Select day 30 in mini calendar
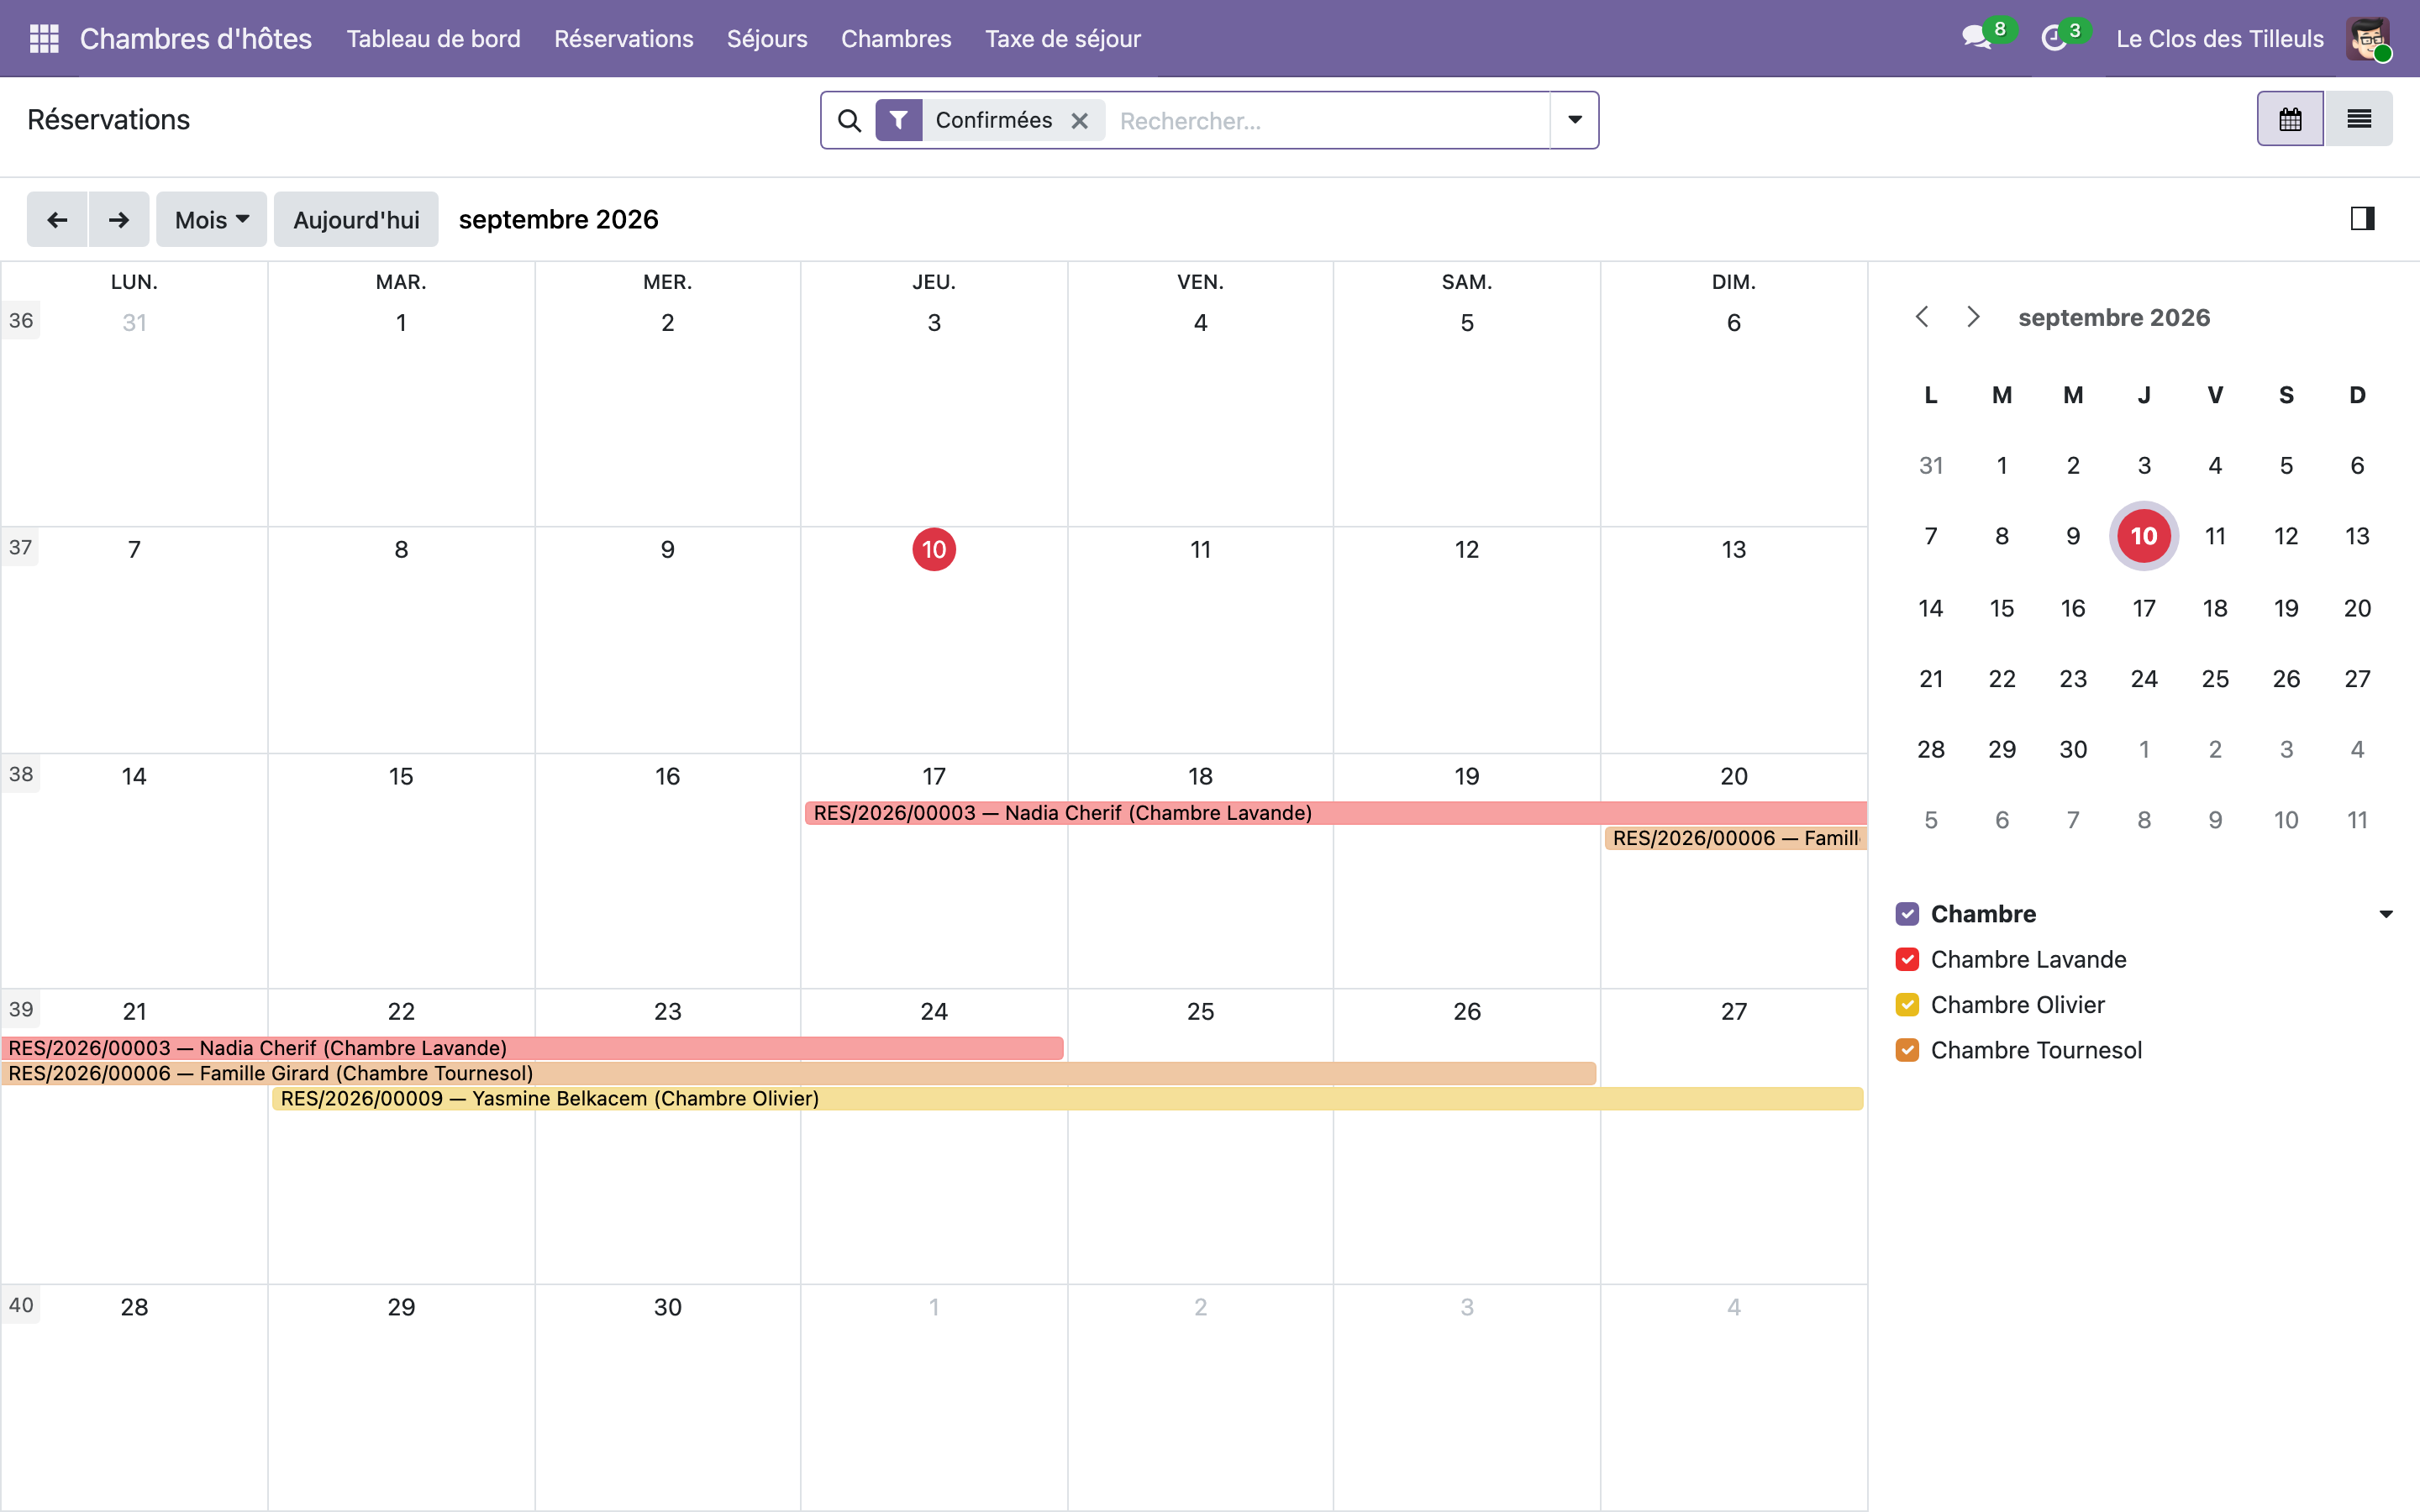This screenshot has height=1512, width=2420. [2072, 749]
